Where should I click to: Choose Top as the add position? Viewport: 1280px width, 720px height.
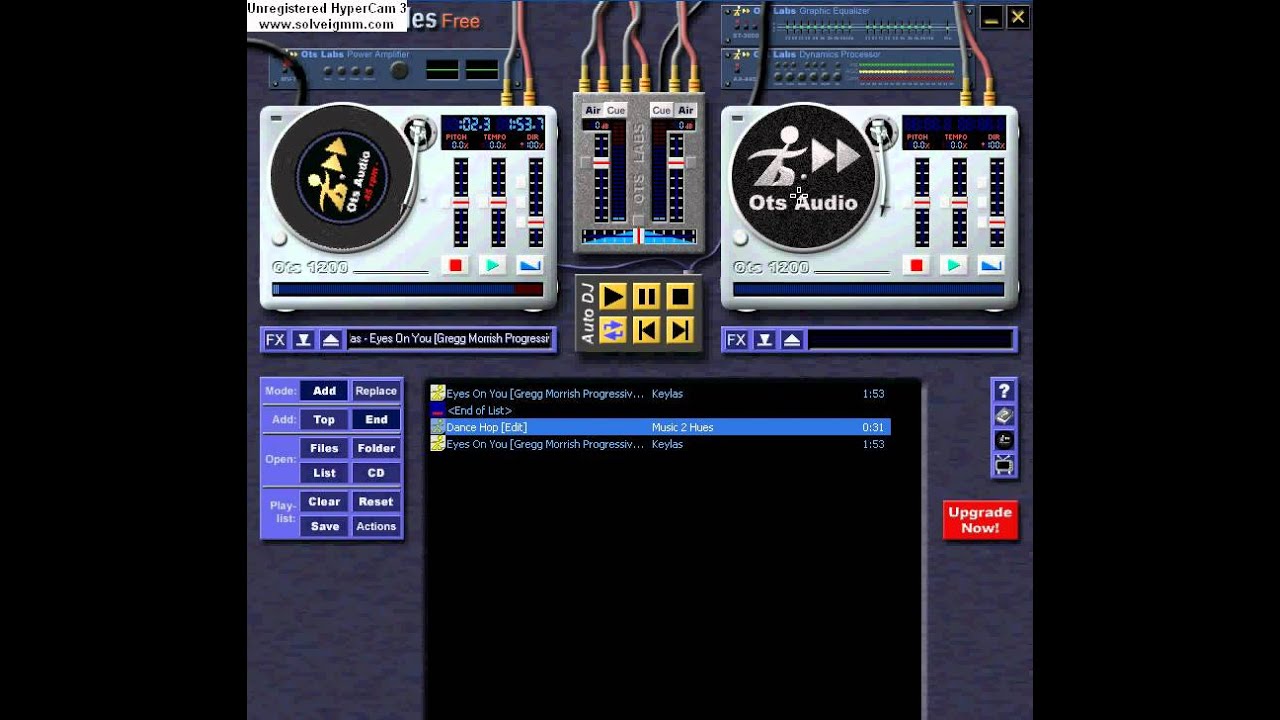[324, 420]
